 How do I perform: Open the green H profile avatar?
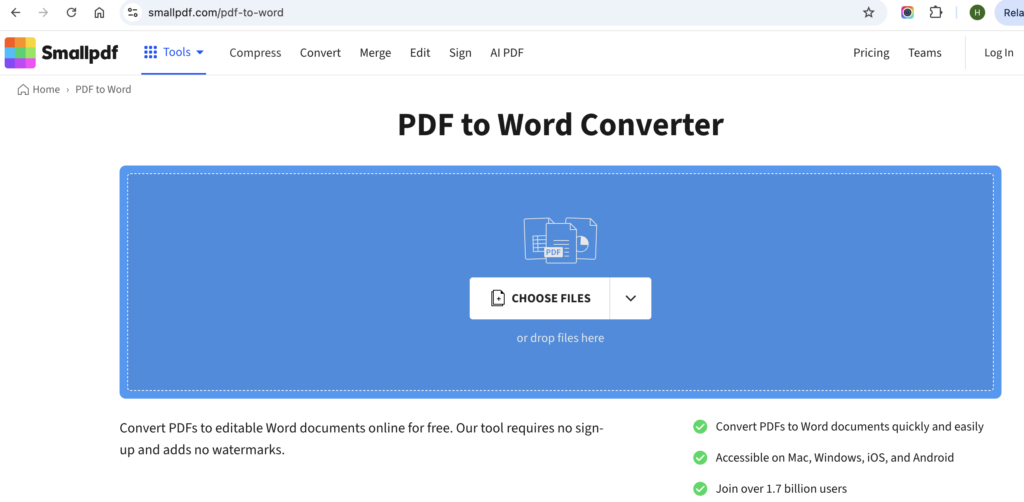[977, 12]
